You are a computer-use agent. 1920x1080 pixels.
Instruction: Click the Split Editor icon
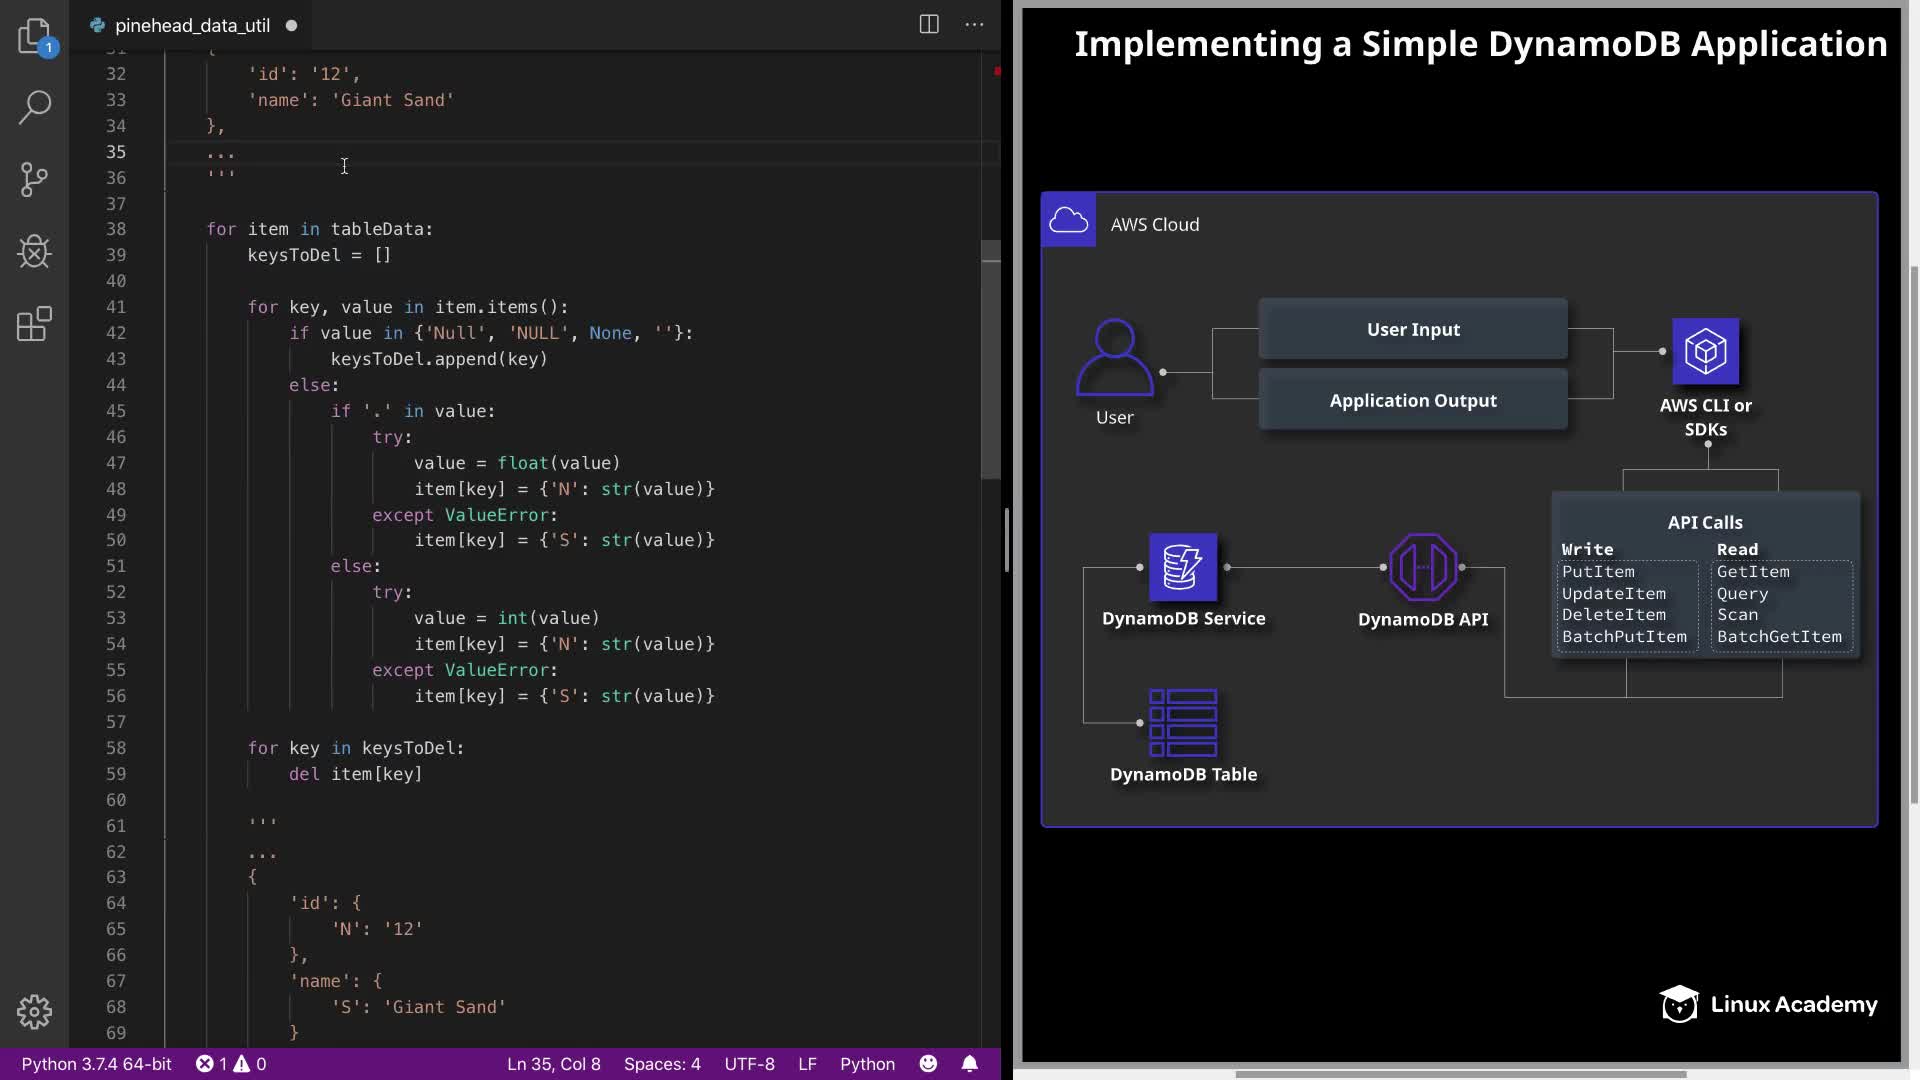click(x=929, y=25)
